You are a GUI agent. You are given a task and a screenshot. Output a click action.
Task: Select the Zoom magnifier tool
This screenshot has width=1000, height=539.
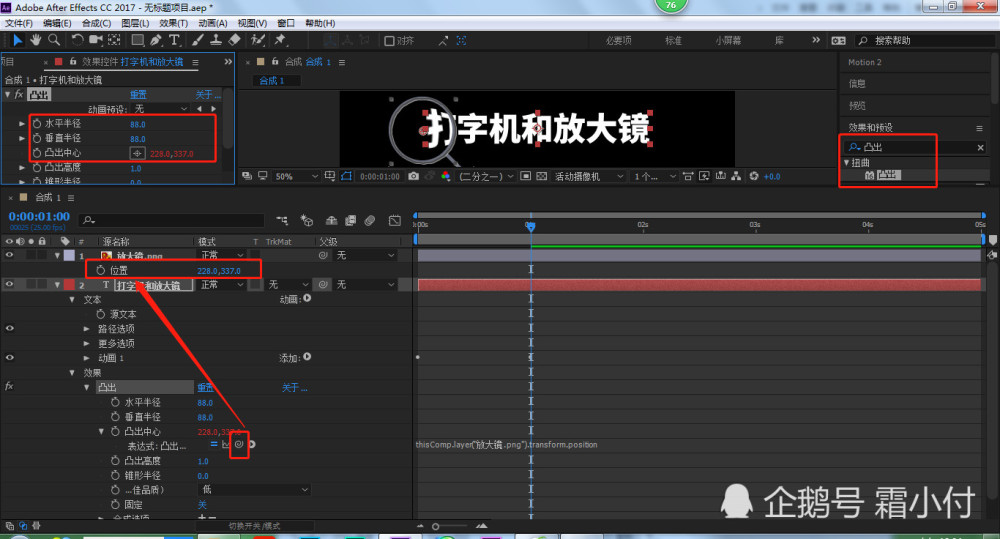[54, 40]
